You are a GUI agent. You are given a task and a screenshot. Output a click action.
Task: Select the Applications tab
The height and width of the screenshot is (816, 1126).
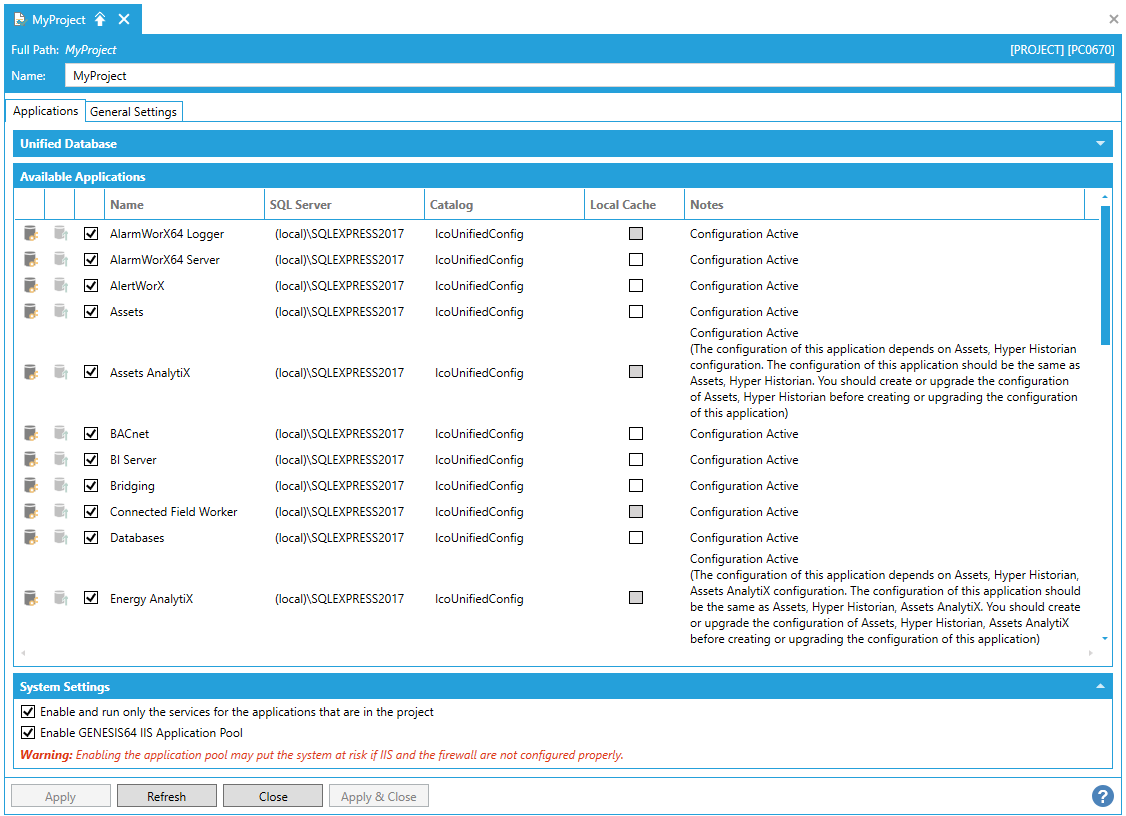point(45,111)
